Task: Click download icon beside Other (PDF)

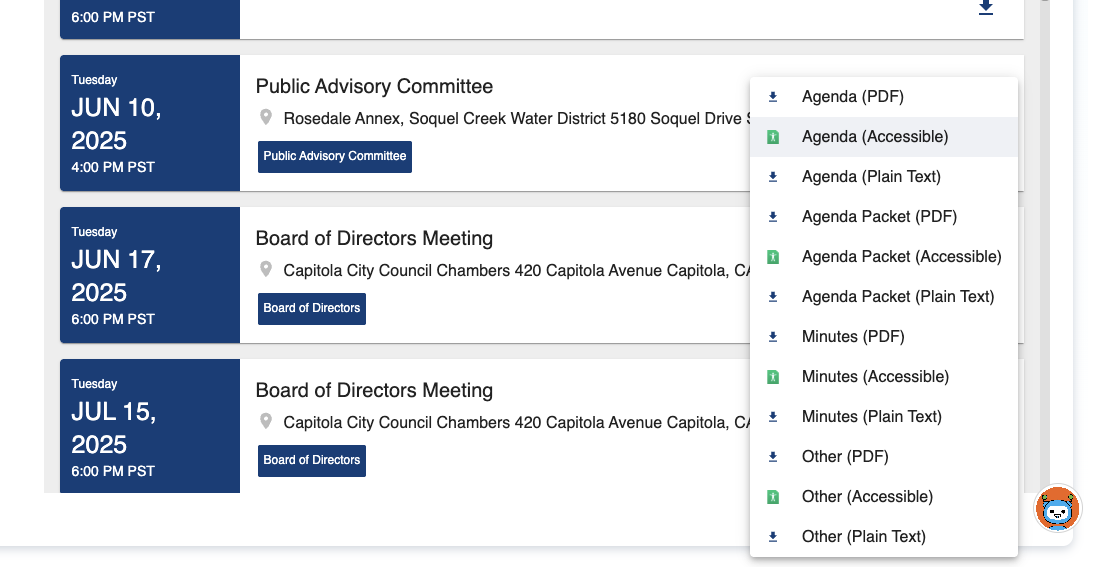Action: pyautogui.click(x=773, y=457)
